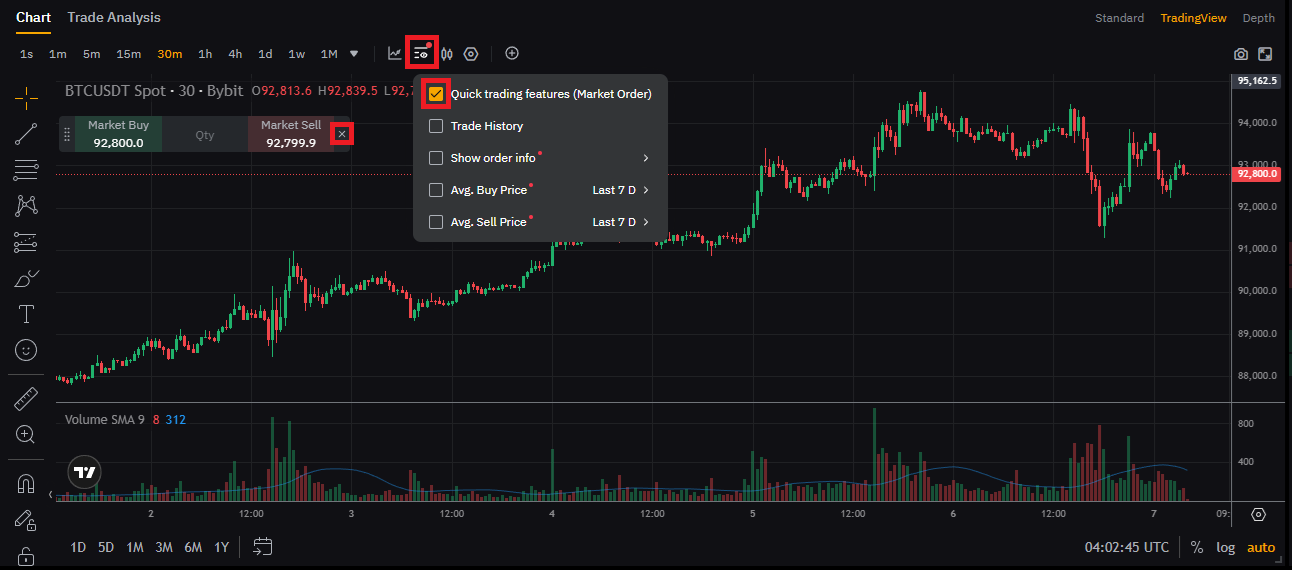Viewport: 1292px width, 570px height.
Task: Enable the Trade History checkbox
Action: [436, 126]
